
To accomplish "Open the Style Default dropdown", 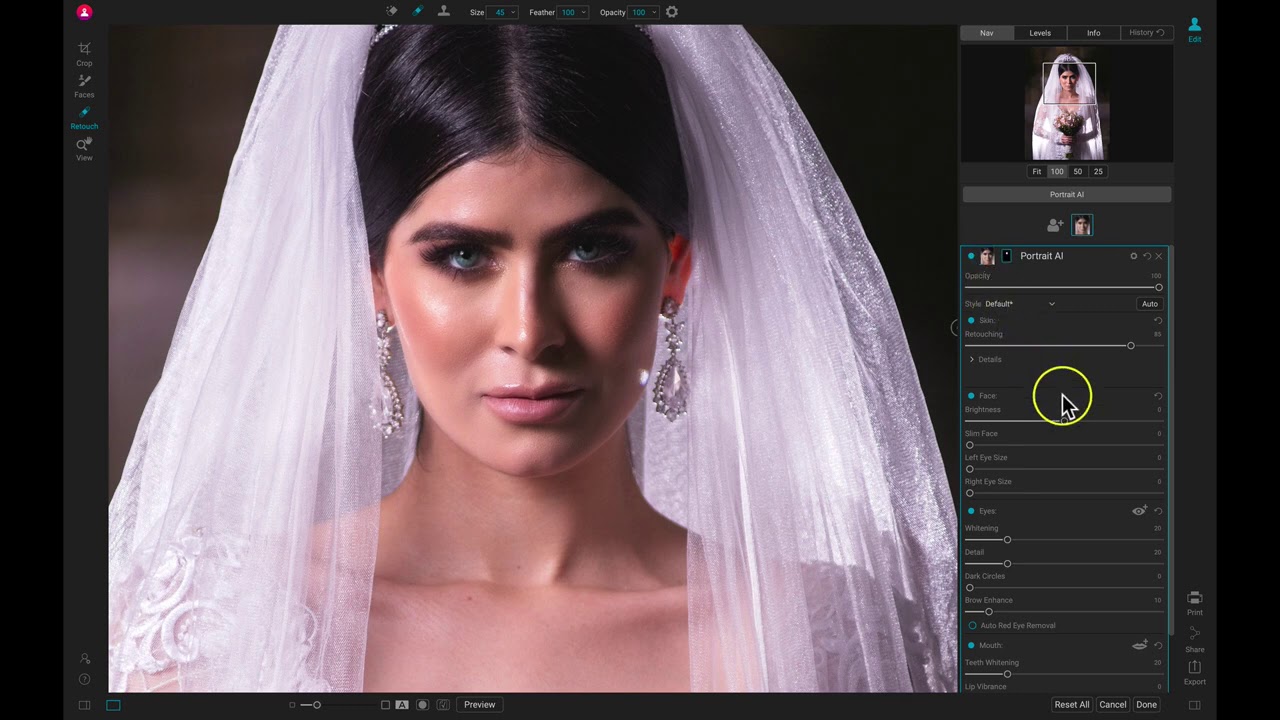I will [1019, 304].
